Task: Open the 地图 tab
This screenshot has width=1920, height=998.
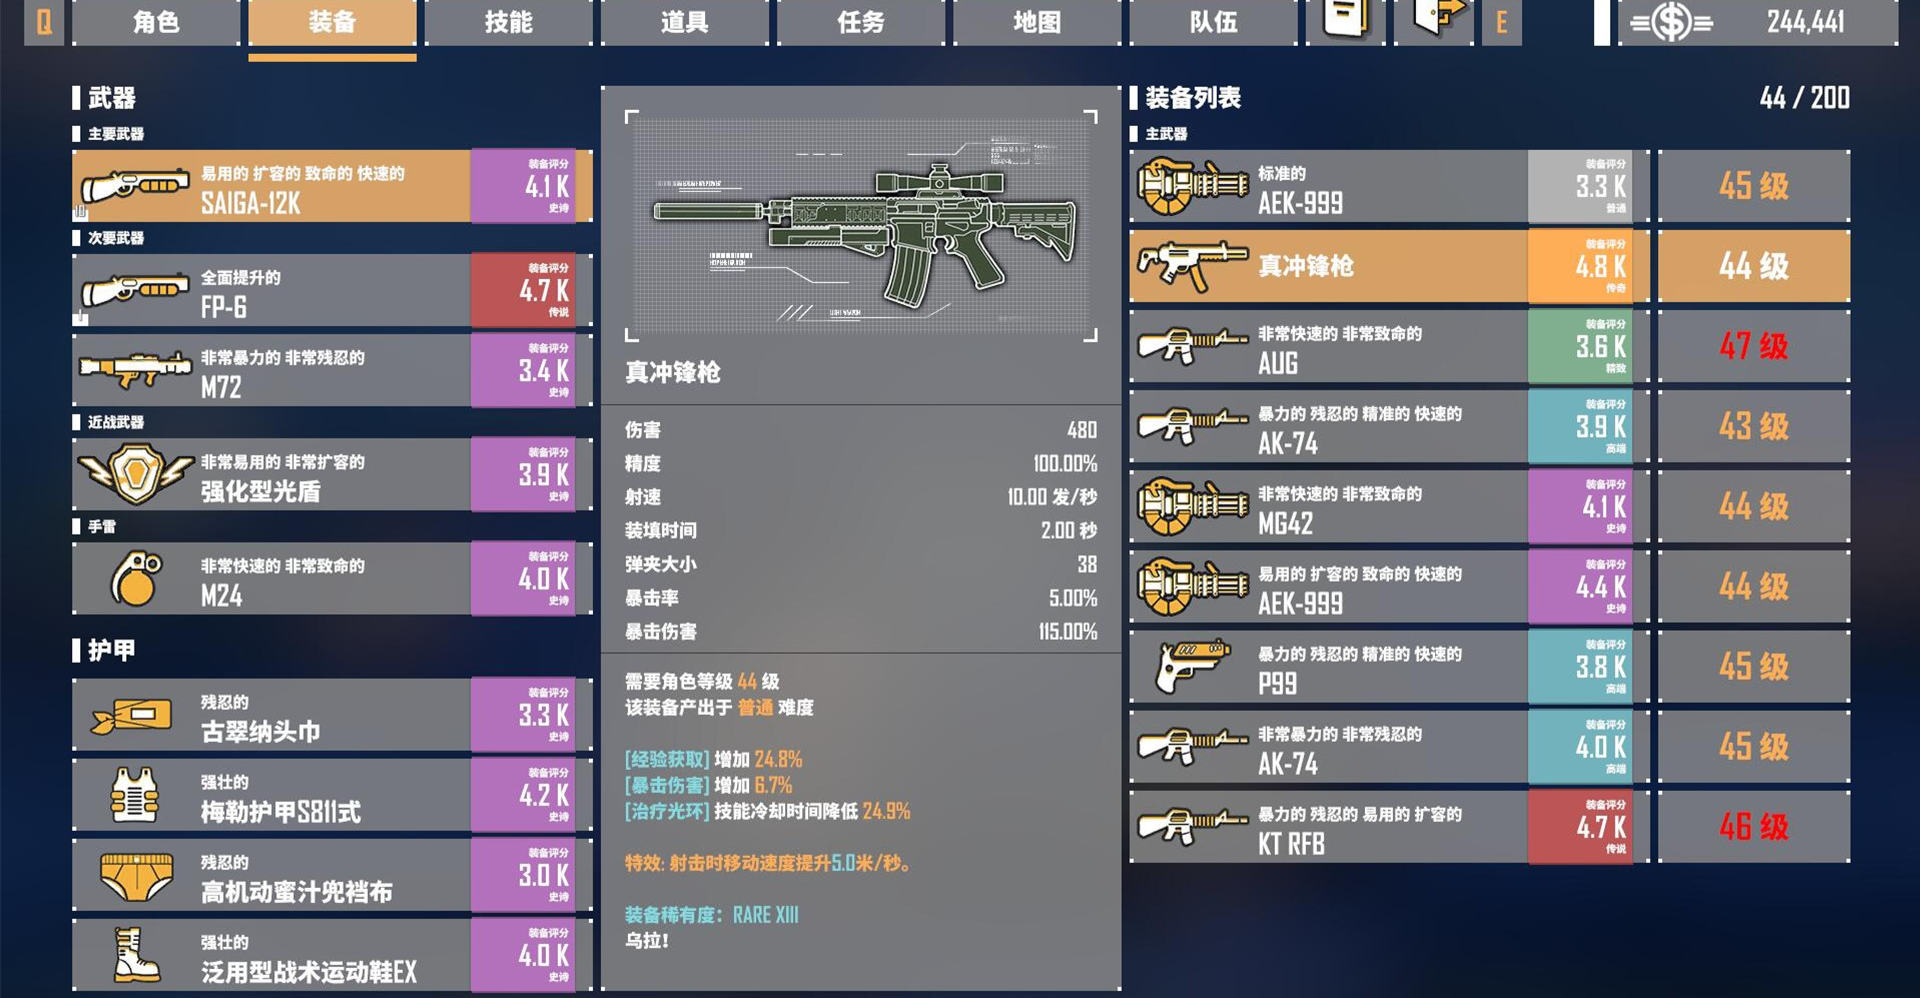Action: pos(1037,22)
